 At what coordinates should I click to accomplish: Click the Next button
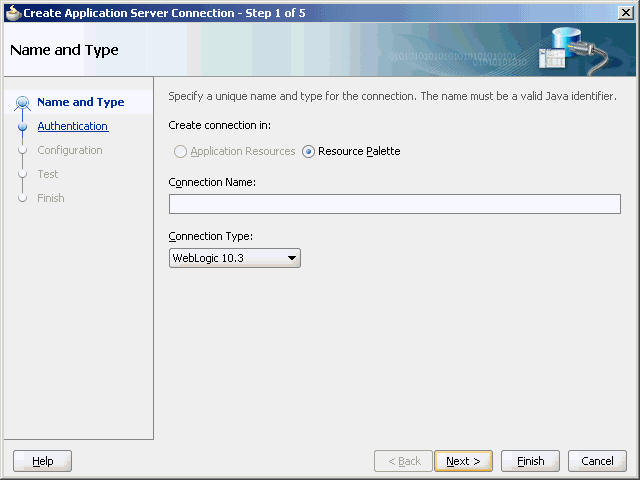pyautogui.click(x=463, y=461)
